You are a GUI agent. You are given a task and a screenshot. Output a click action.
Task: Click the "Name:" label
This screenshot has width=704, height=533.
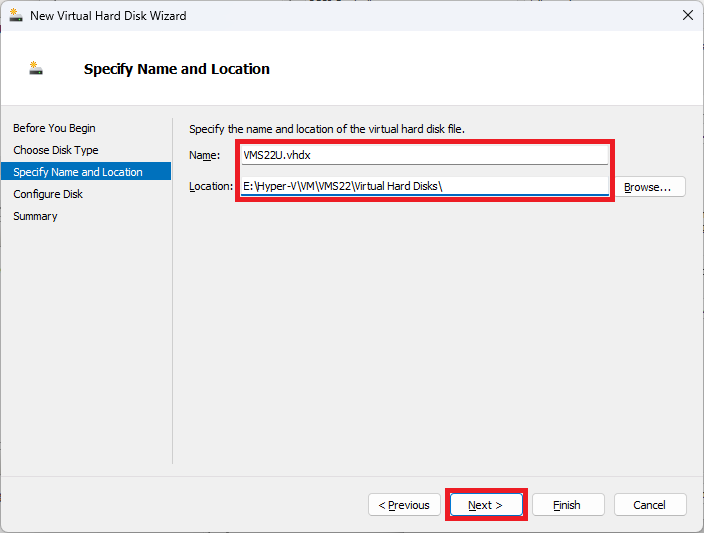pyautogui.click(x=204, y=155)
